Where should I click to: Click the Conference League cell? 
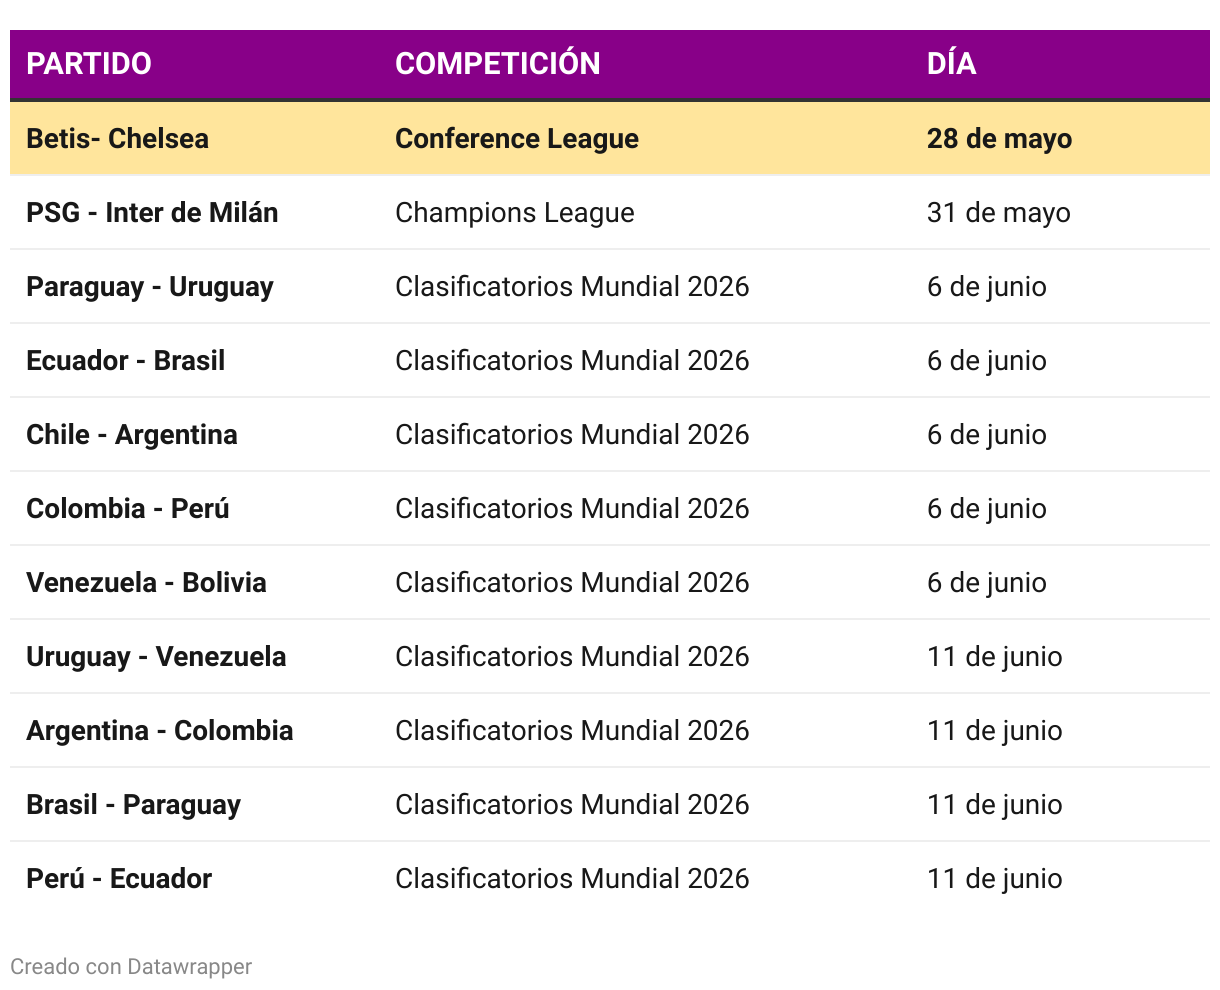517,139
